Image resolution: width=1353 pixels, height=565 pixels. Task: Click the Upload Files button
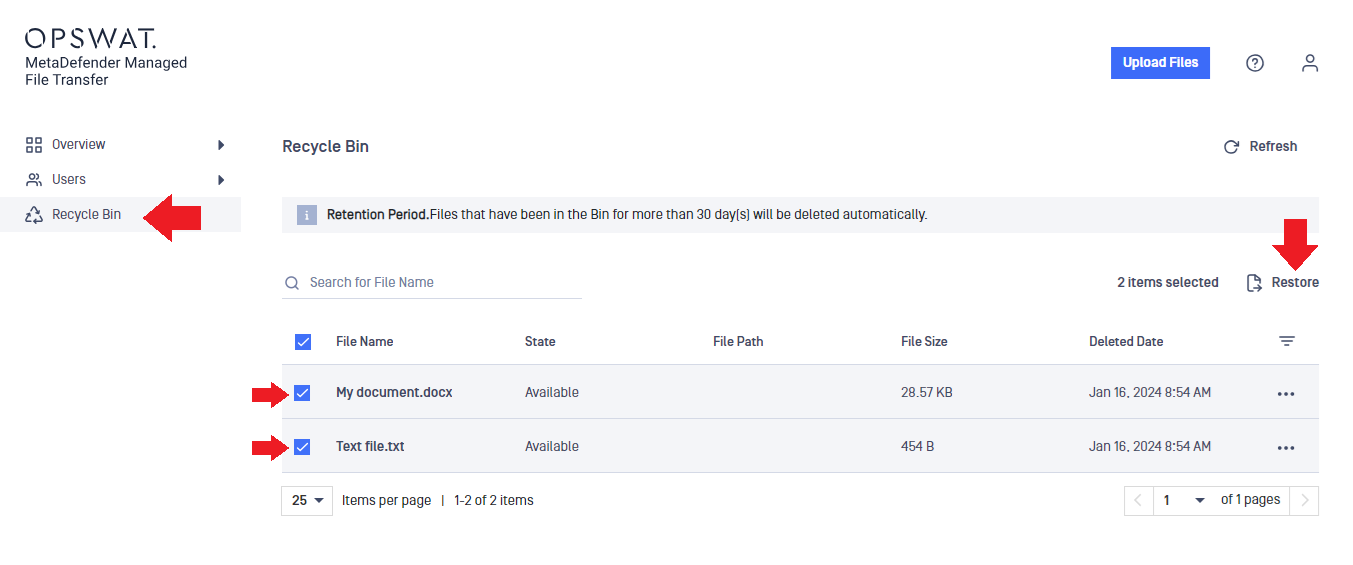point(1160,62)
